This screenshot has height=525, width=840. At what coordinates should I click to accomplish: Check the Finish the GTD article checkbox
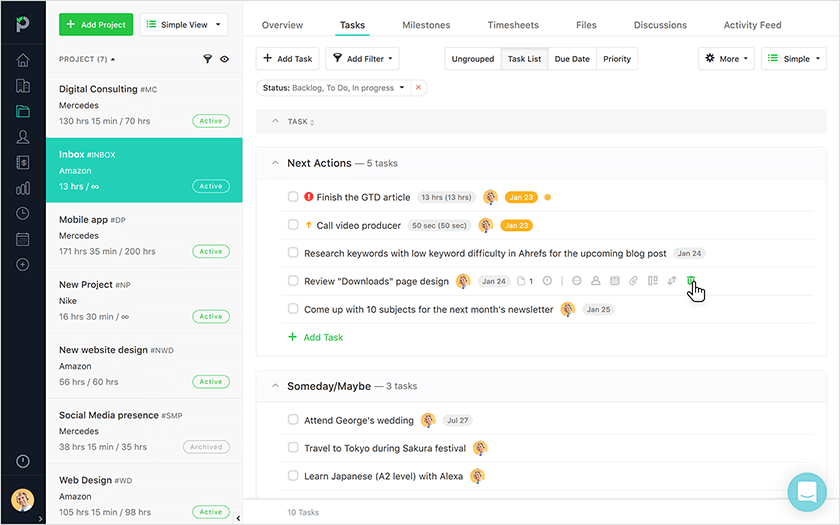(293, 197)
